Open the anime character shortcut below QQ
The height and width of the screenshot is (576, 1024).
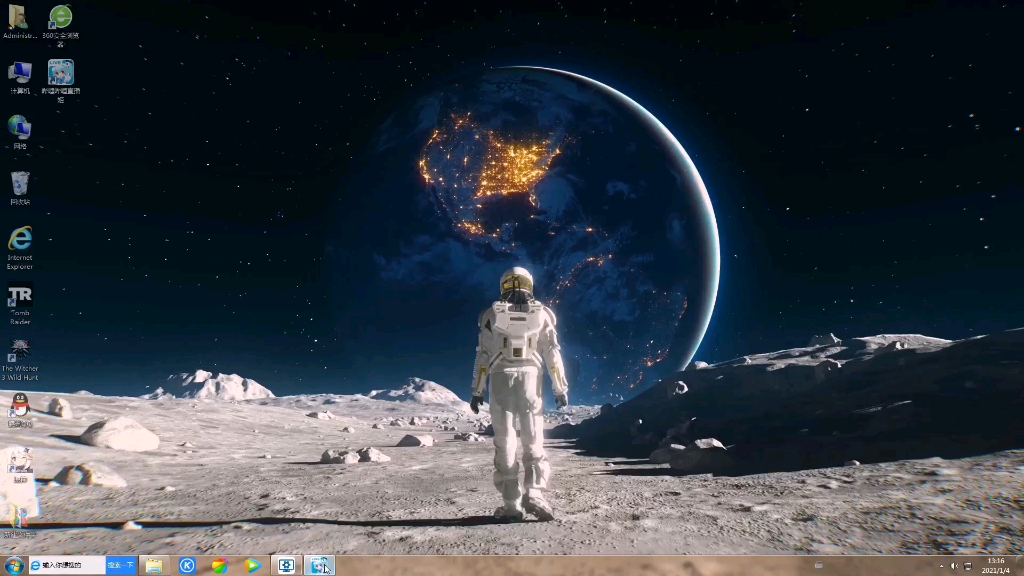click(x=20, y=465)
